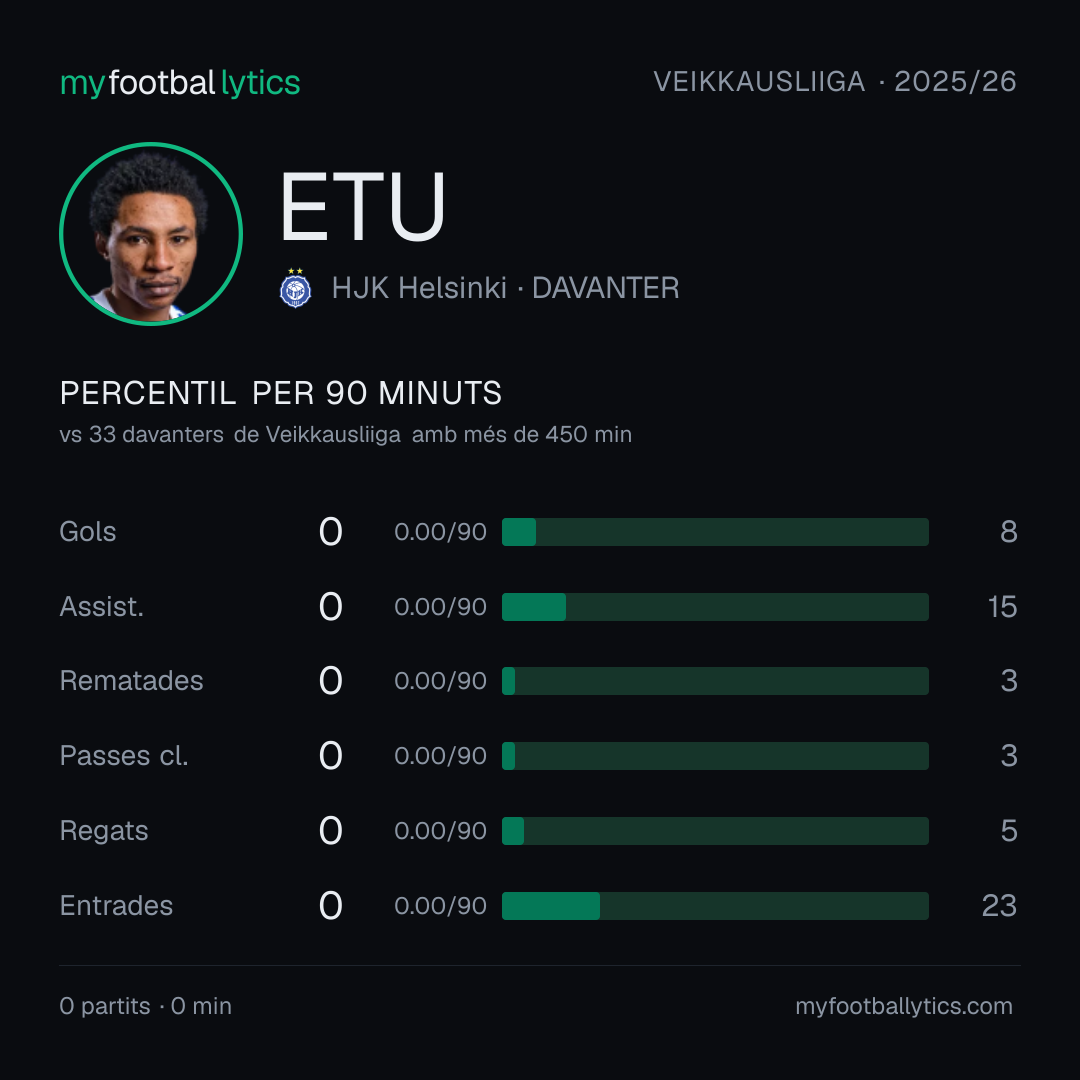Visit the myfootballytics.com footer link
This screenshot has width=1080, height=1080.
(x=904, y=1006)
